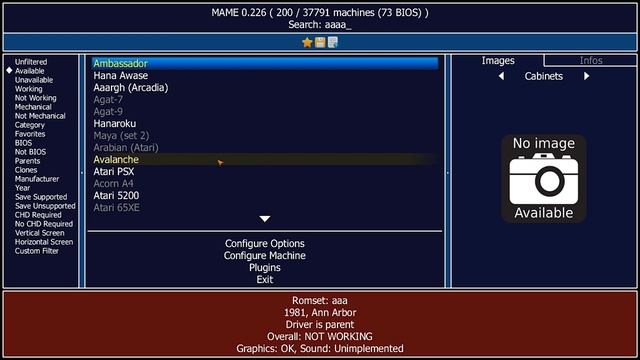Select the Atari PSX machine

click(x=265, y=171)
